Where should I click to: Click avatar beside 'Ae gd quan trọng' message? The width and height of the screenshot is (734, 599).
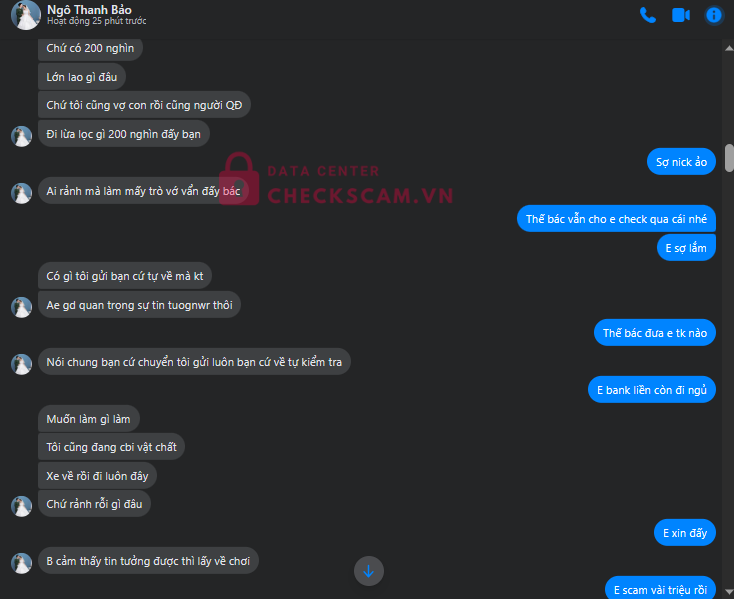point(22,307)
